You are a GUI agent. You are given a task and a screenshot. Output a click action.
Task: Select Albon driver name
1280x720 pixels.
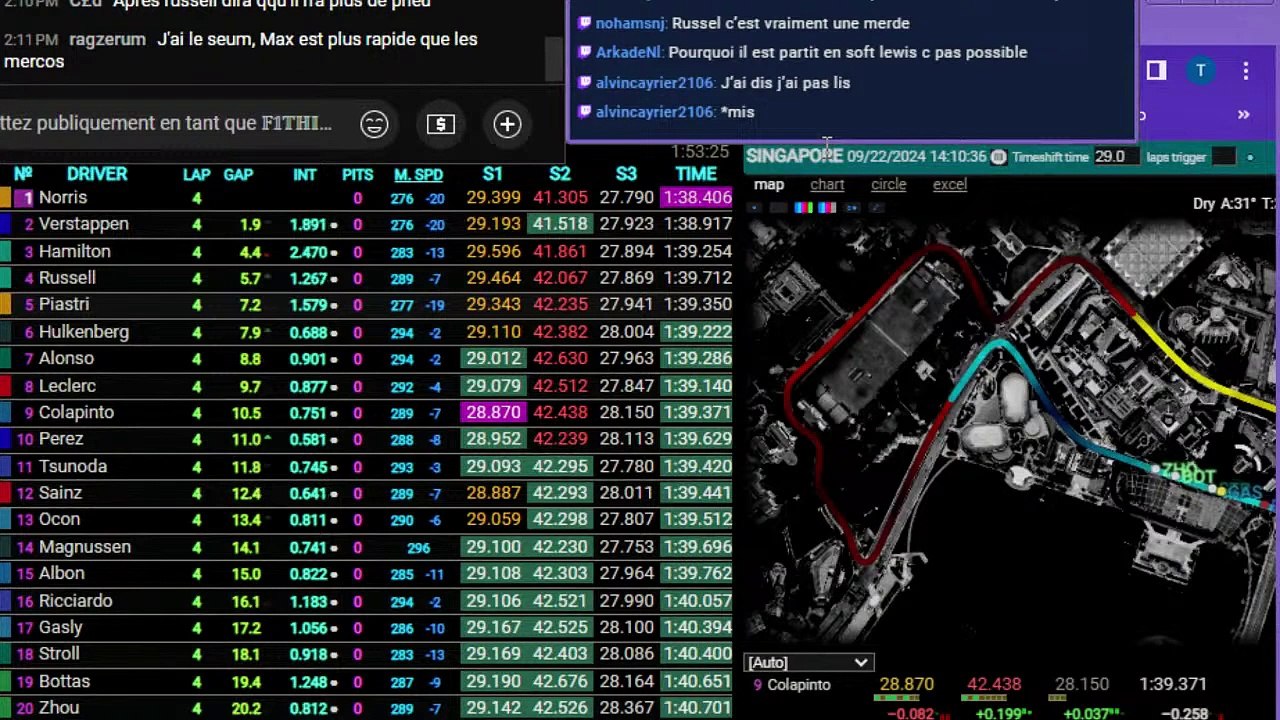tap(61, 573)
